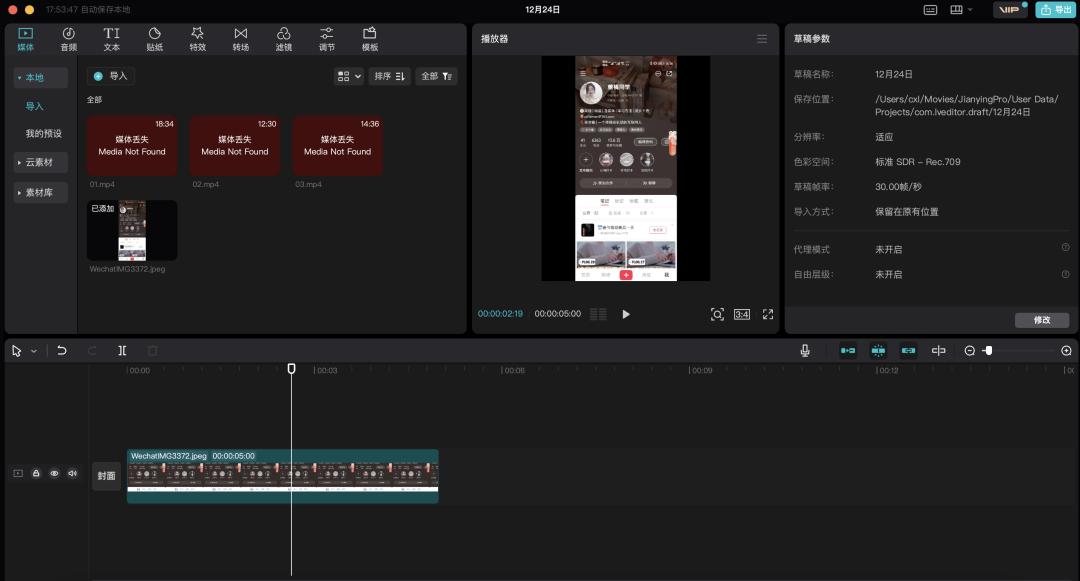Play the video preview
This screenshot has width=1080, height=581.
(x=626, y=314)
